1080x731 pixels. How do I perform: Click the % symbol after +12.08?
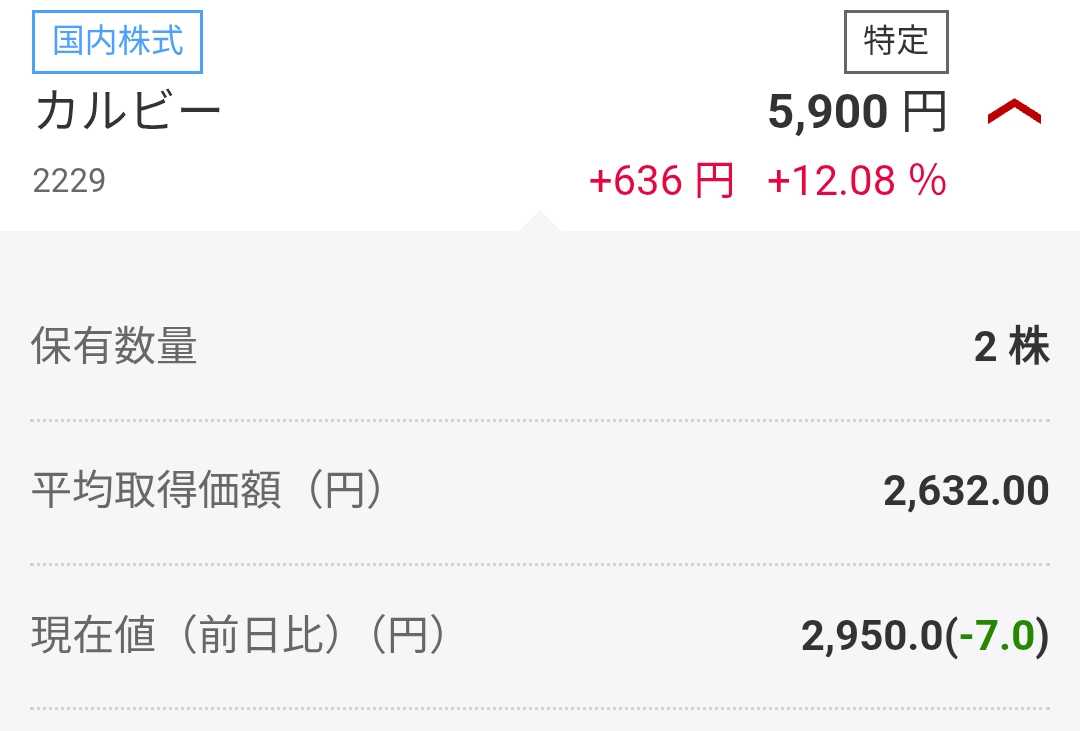927,181
